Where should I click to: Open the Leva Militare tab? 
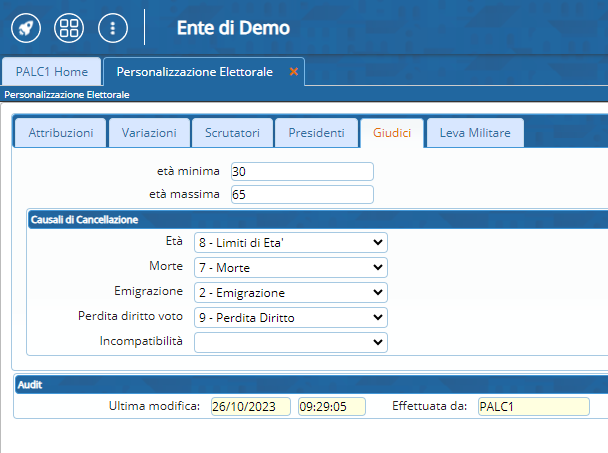coord(474,133)
